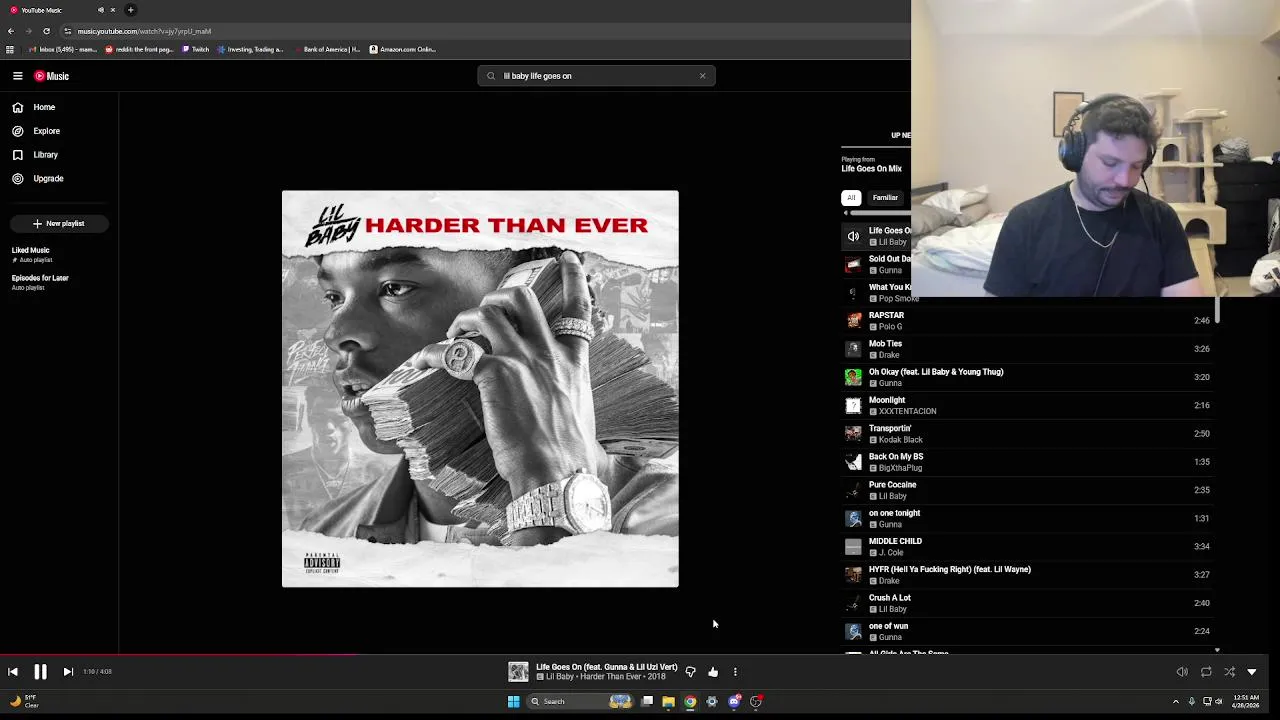Open a new browser tab
1280x720 pixels.
[x=130, y=10]
